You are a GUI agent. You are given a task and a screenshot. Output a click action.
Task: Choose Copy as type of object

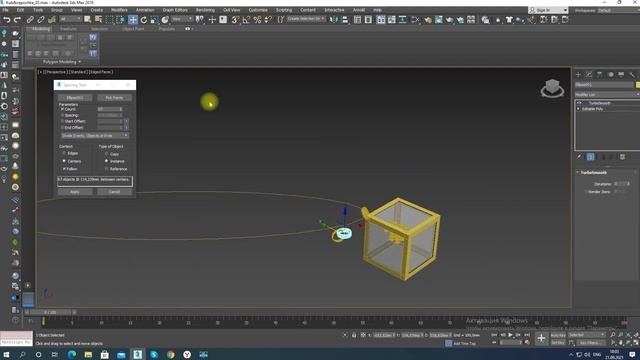[x=107, y=154]
